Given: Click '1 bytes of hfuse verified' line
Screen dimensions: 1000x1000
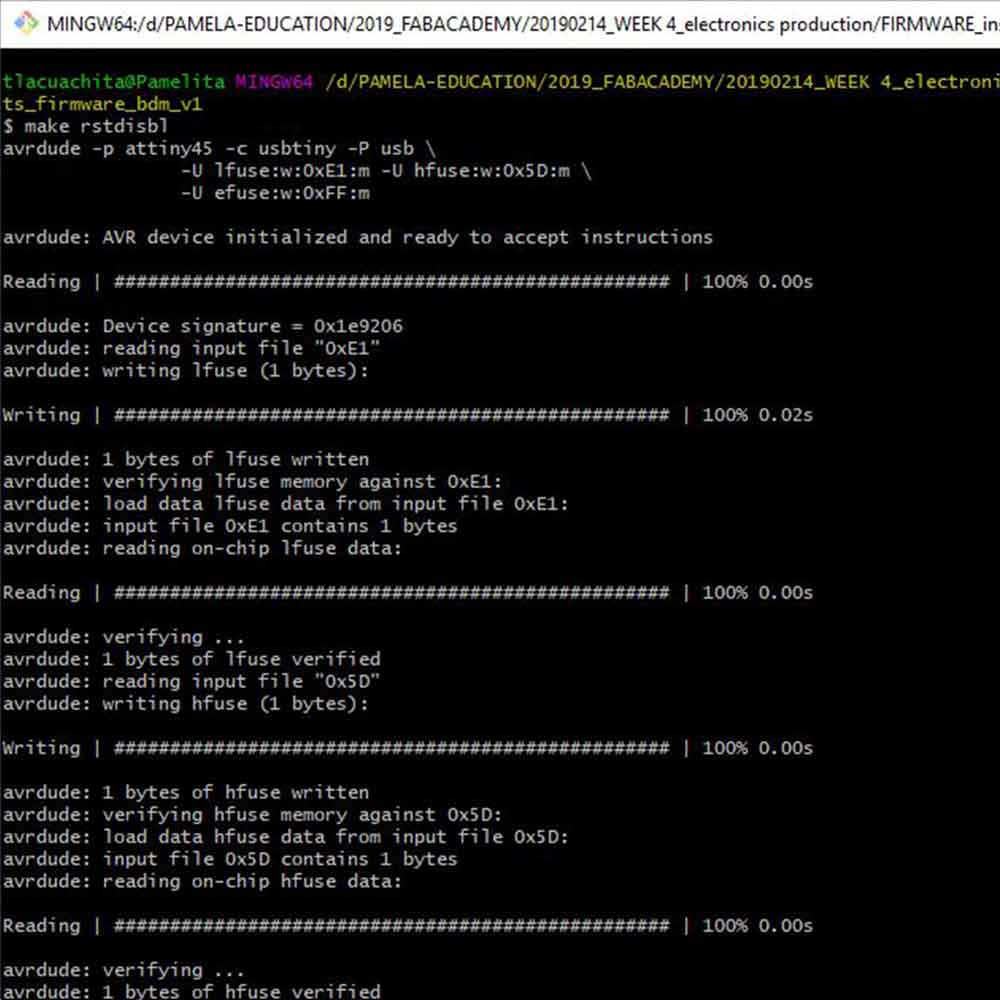Looking at the screenshot, I should coord(191,991).
